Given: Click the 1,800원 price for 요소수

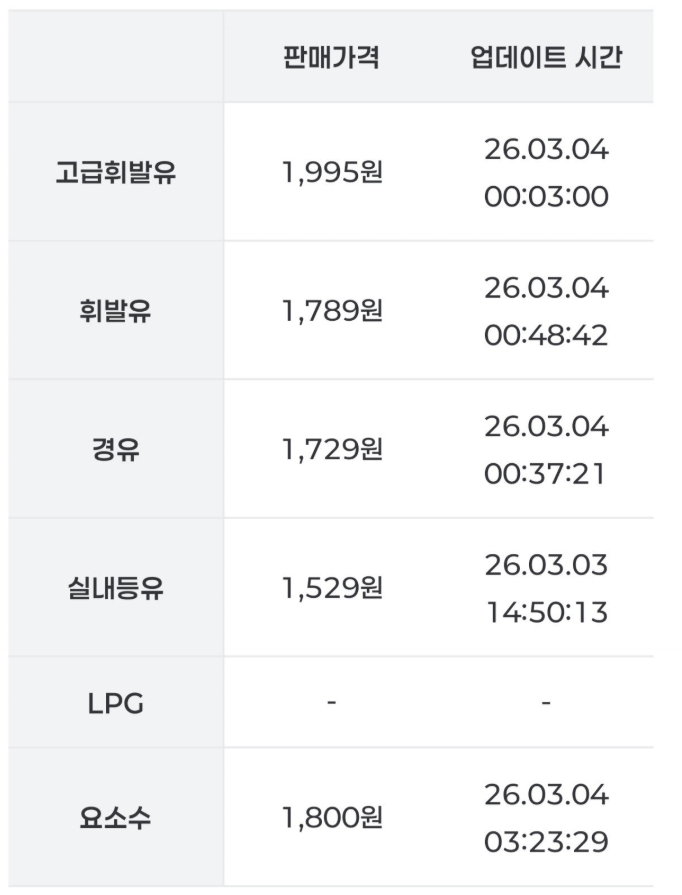Looking at the screenshot, I should pos(331,818).
